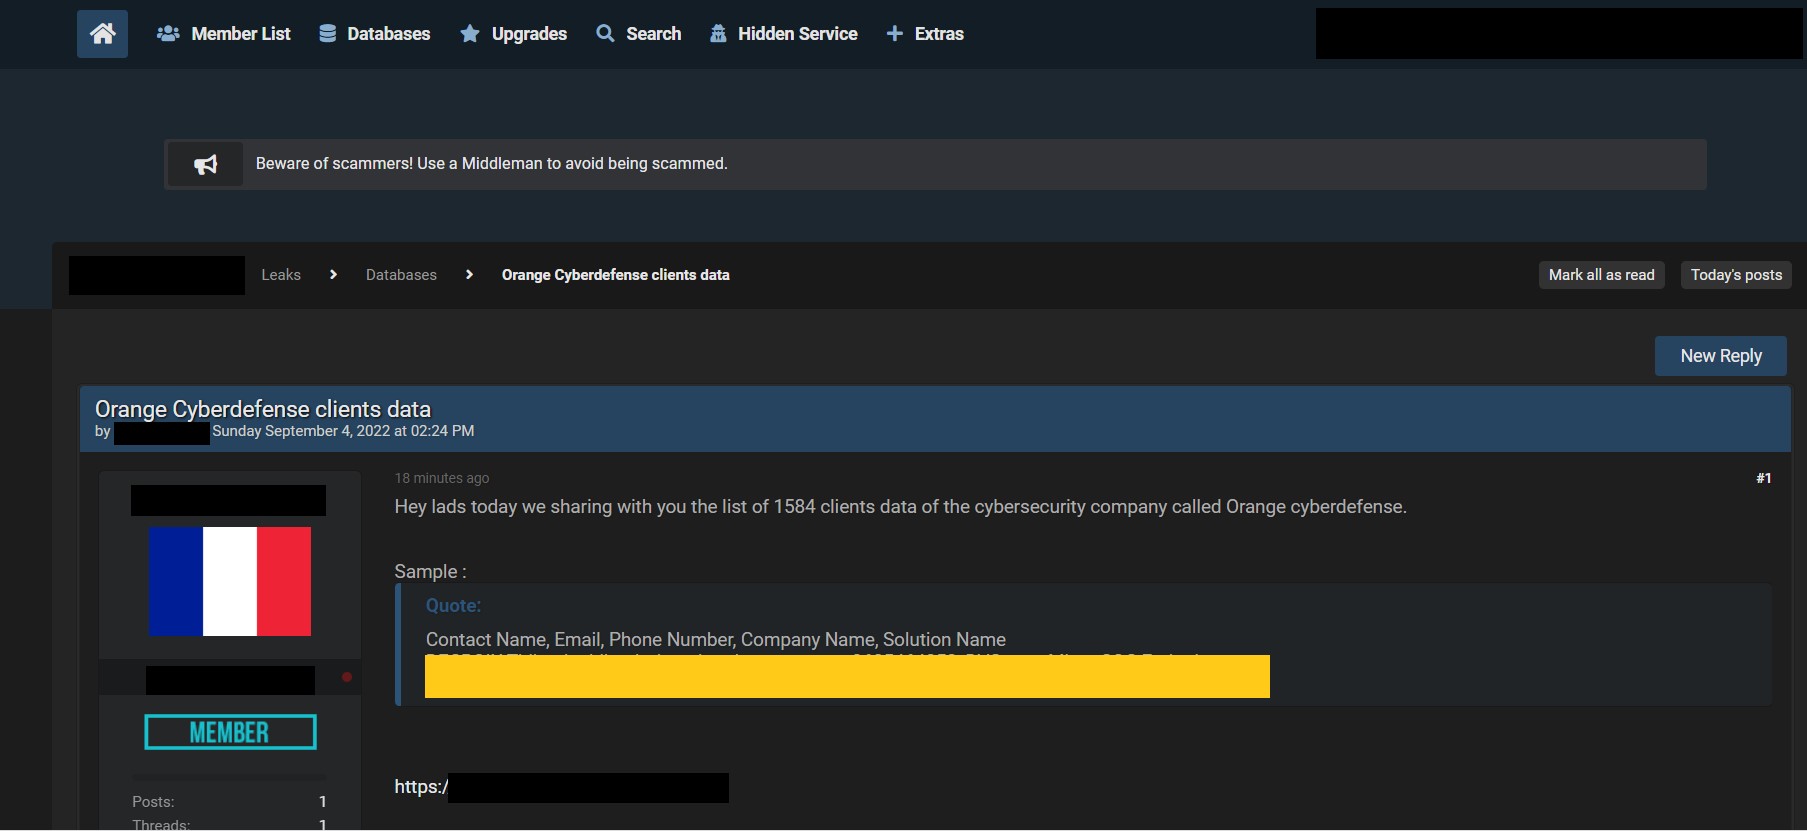Open the post #1 permalink
Image resolution: width=1807 pixels, height=831 pixels.
(1764, 478)
